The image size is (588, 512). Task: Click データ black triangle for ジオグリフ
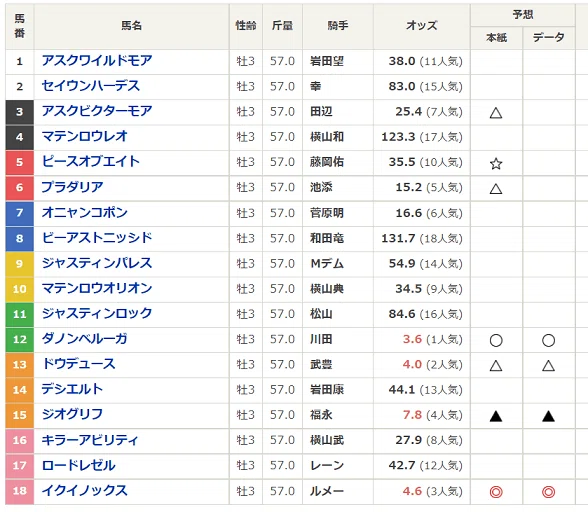pos(548,416)
